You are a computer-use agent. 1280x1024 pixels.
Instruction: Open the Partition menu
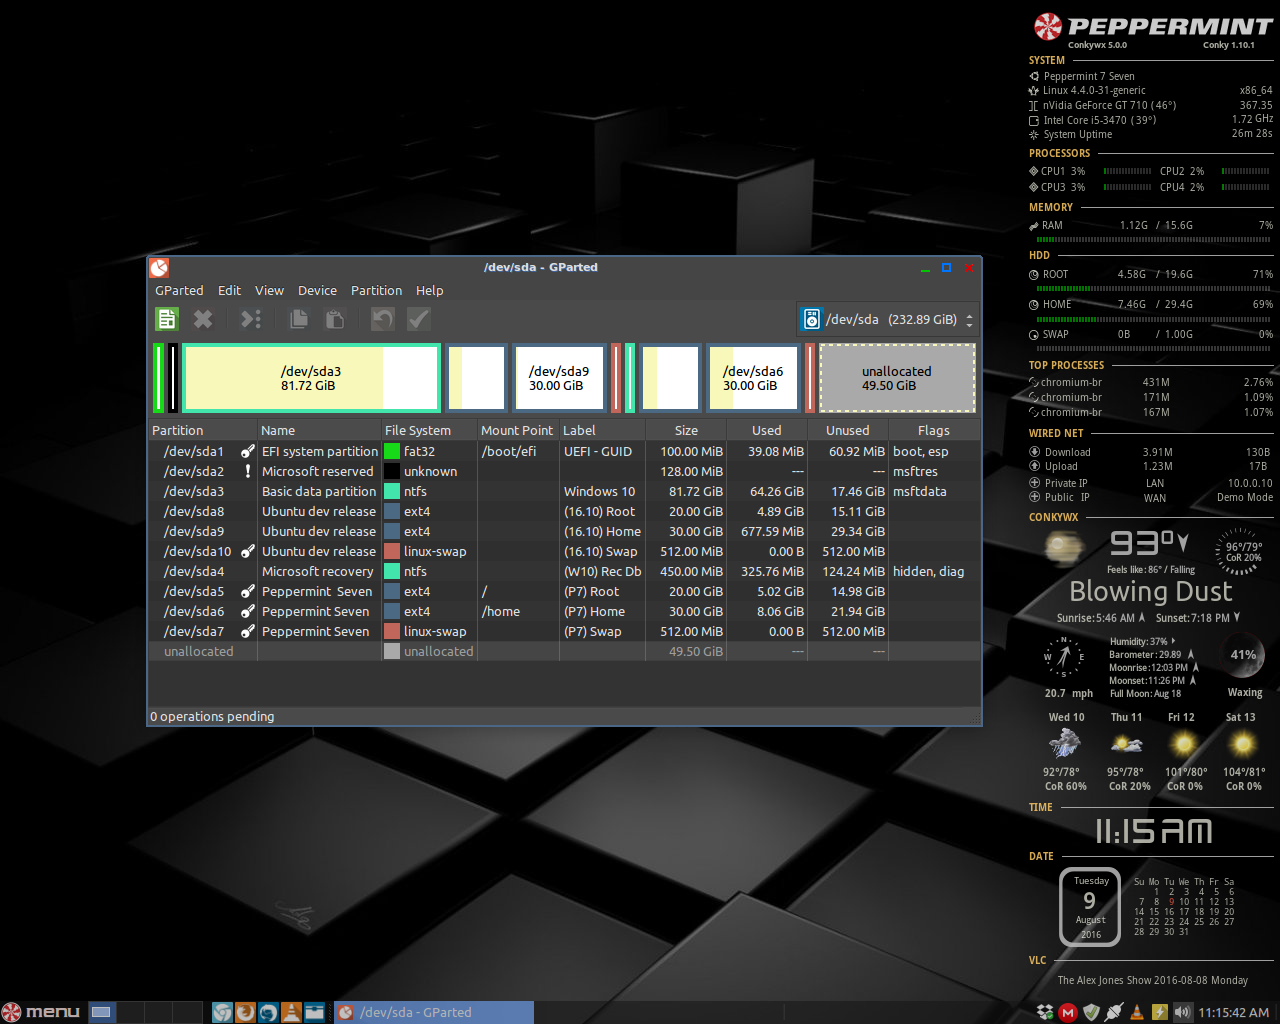(x=376, y=291)
